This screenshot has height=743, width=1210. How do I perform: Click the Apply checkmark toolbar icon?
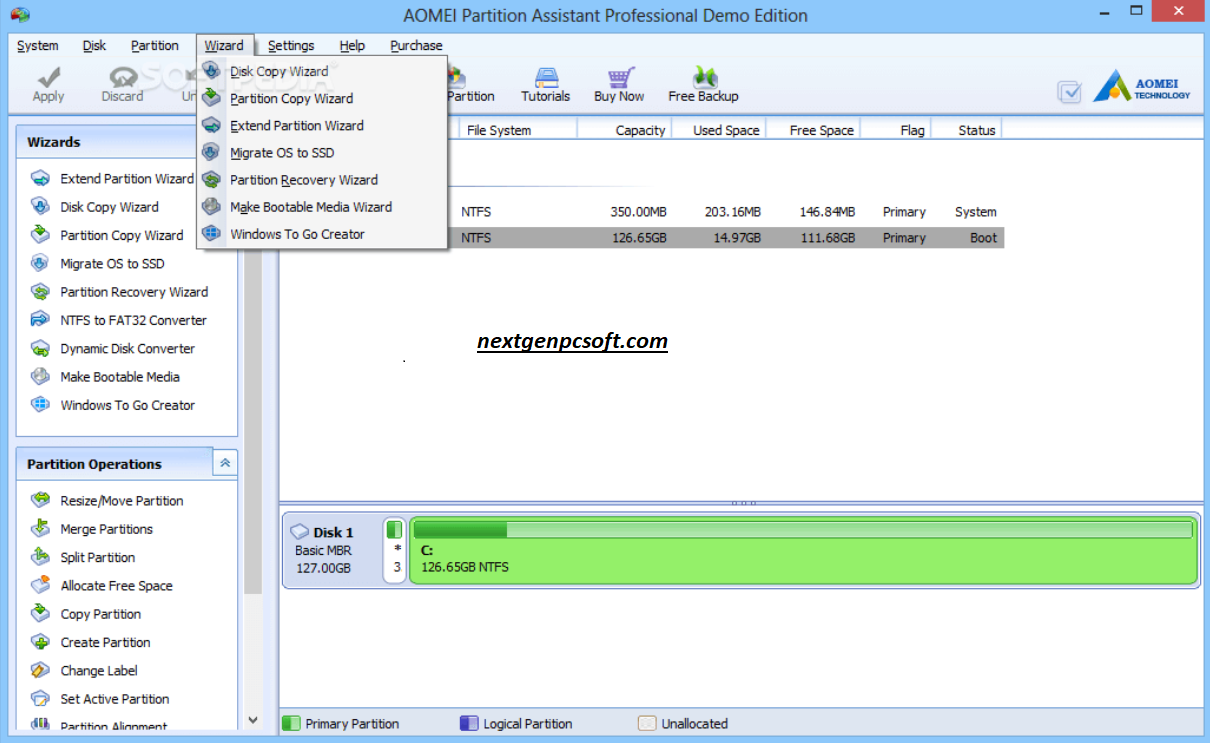coord(48,78)
